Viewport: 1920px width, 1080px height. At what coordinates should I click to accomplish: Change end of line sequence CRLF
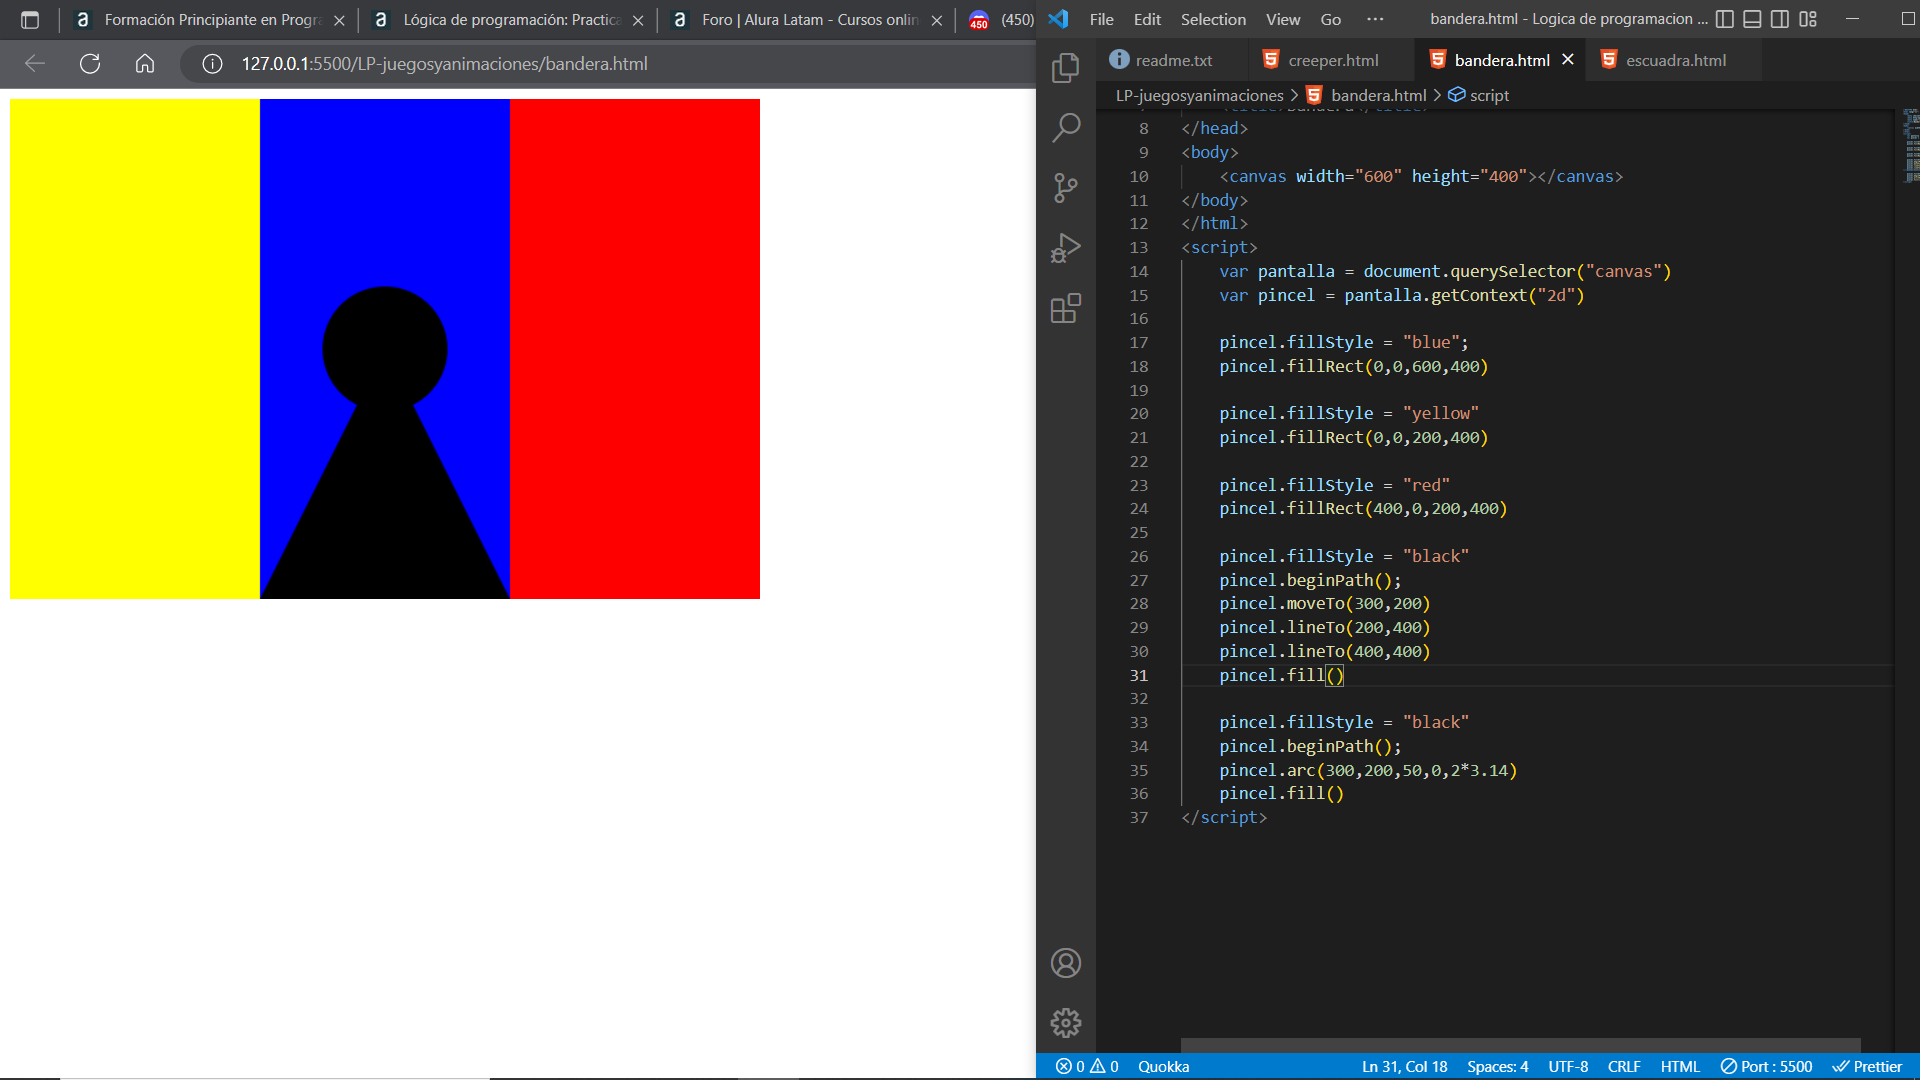click(x=1624, y=1067)
